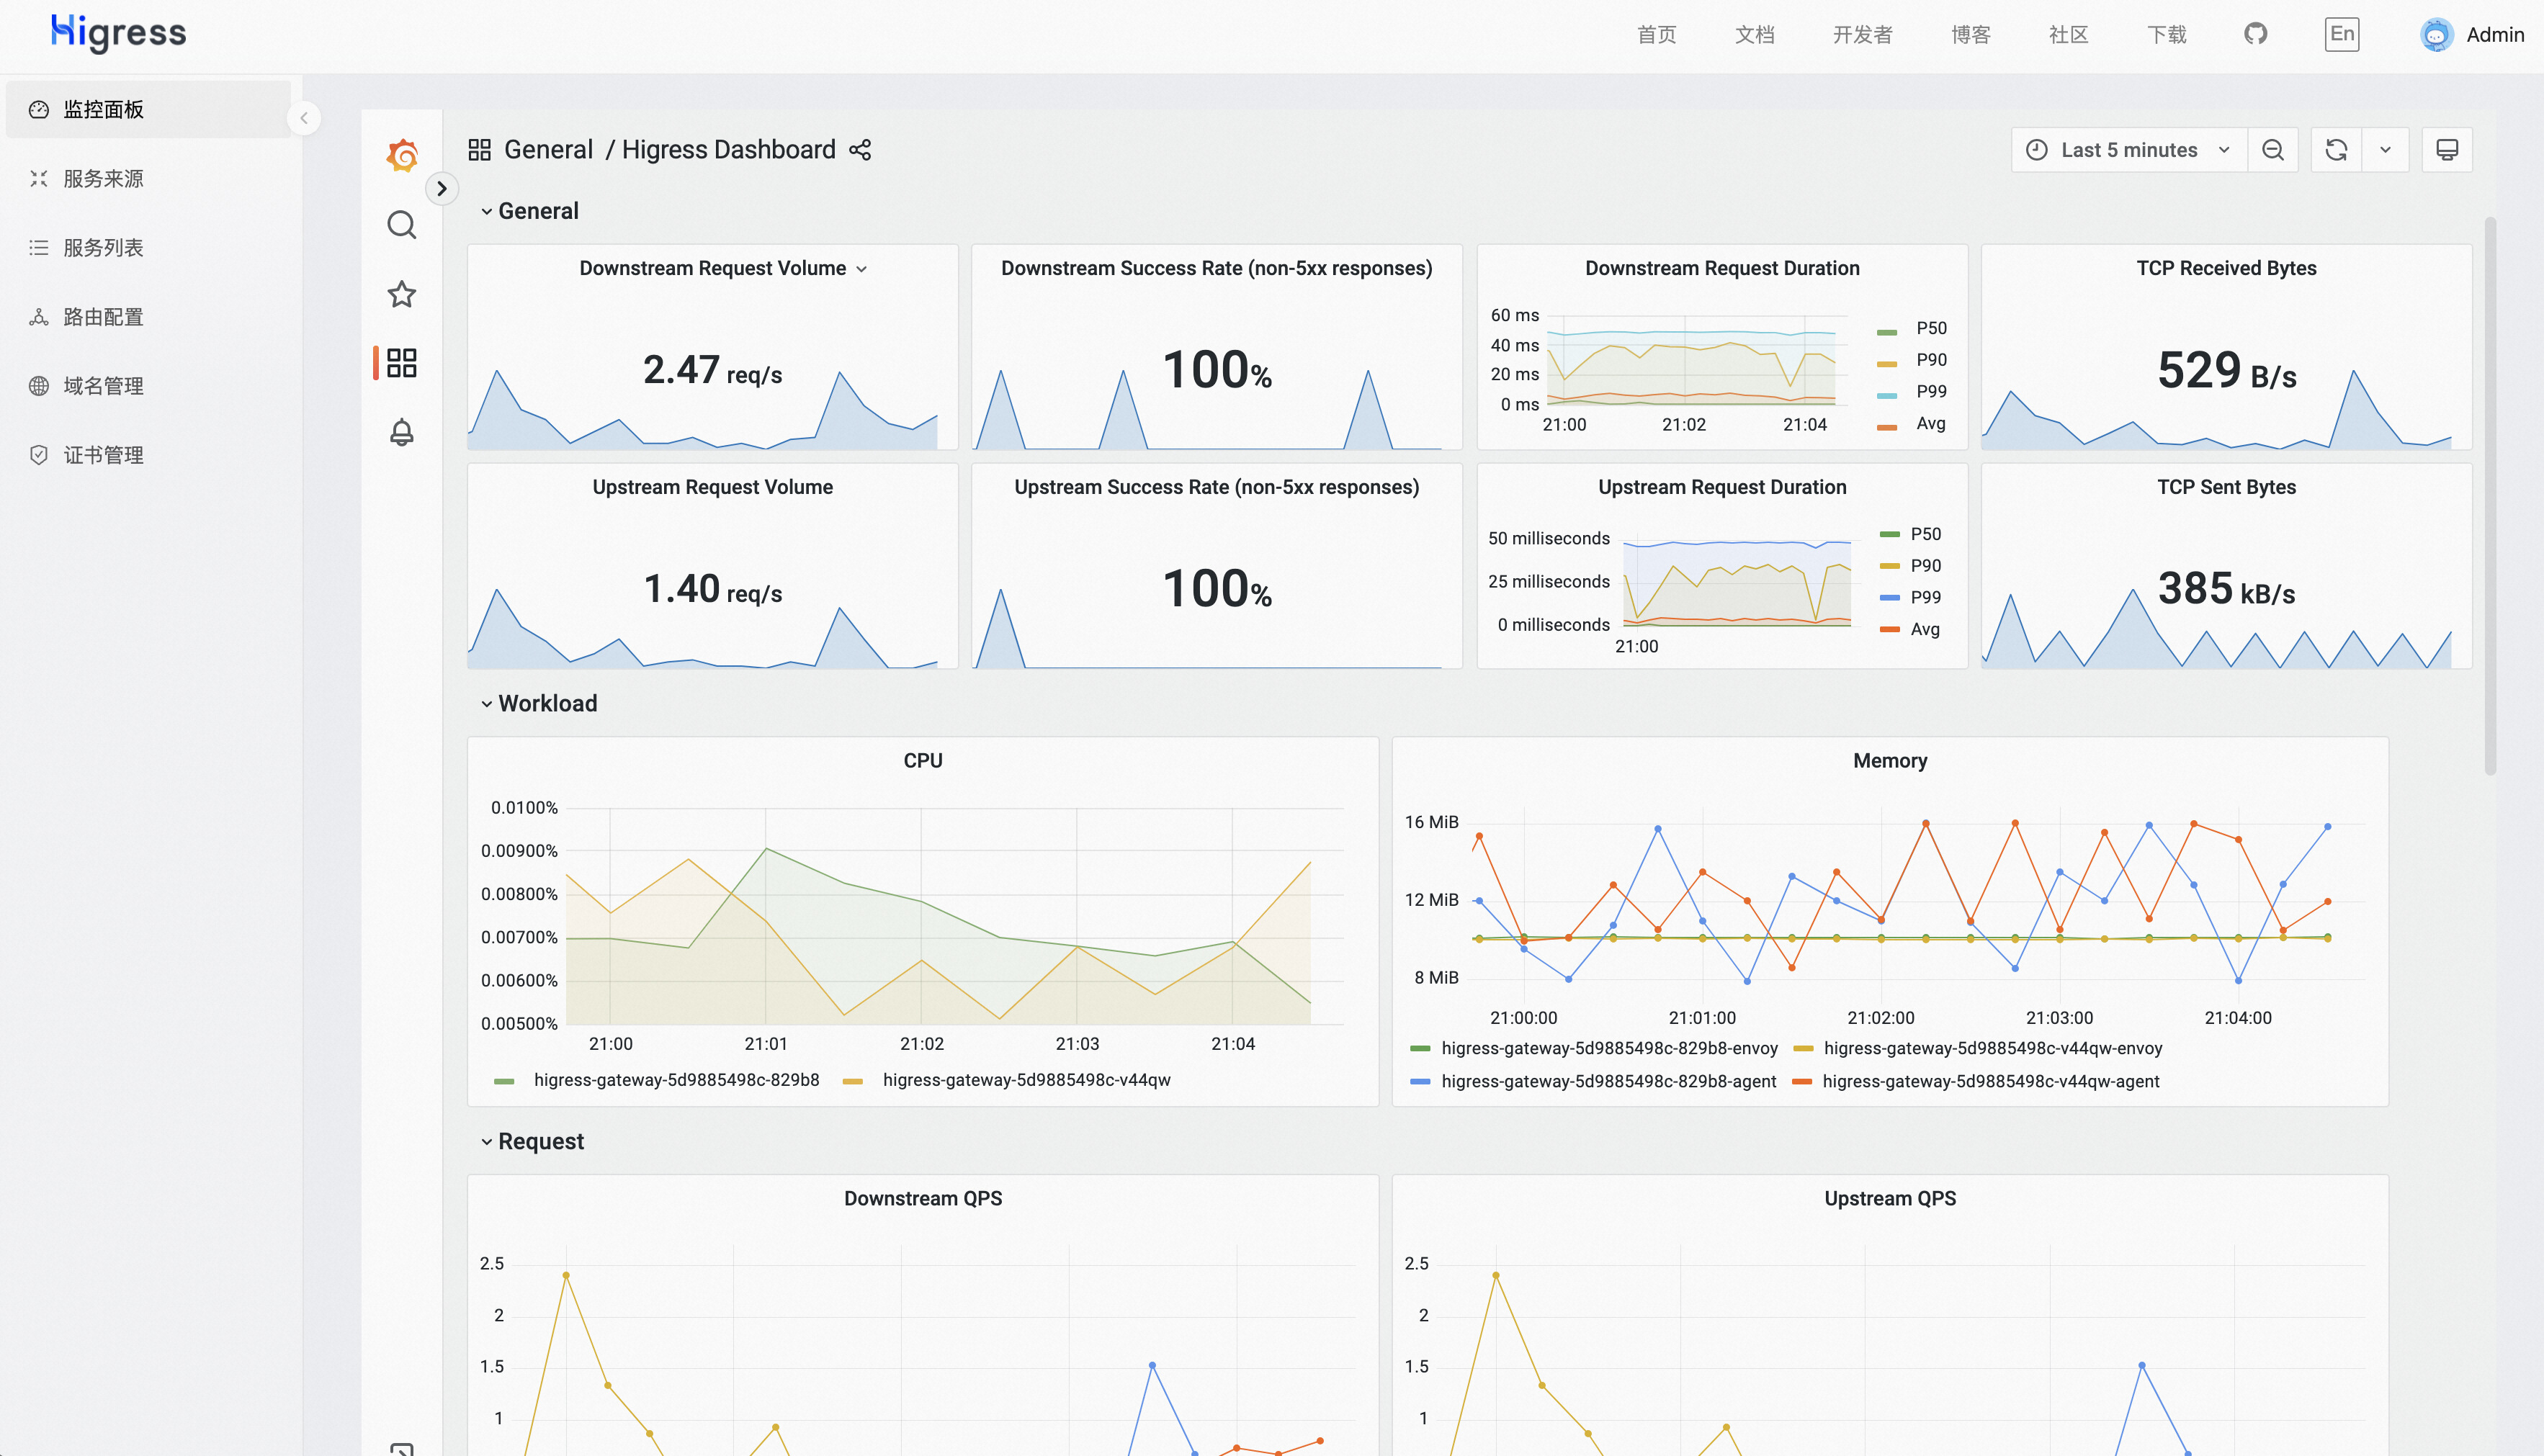Open the dashboards grid icon
The height and width of the screenshot is (1456, 2544).
401,362
